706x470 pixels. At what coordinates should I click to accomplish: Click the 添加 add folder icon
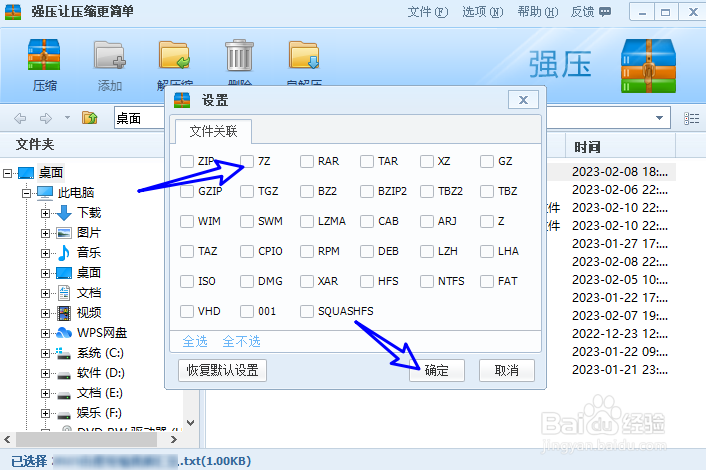[109, 55]
